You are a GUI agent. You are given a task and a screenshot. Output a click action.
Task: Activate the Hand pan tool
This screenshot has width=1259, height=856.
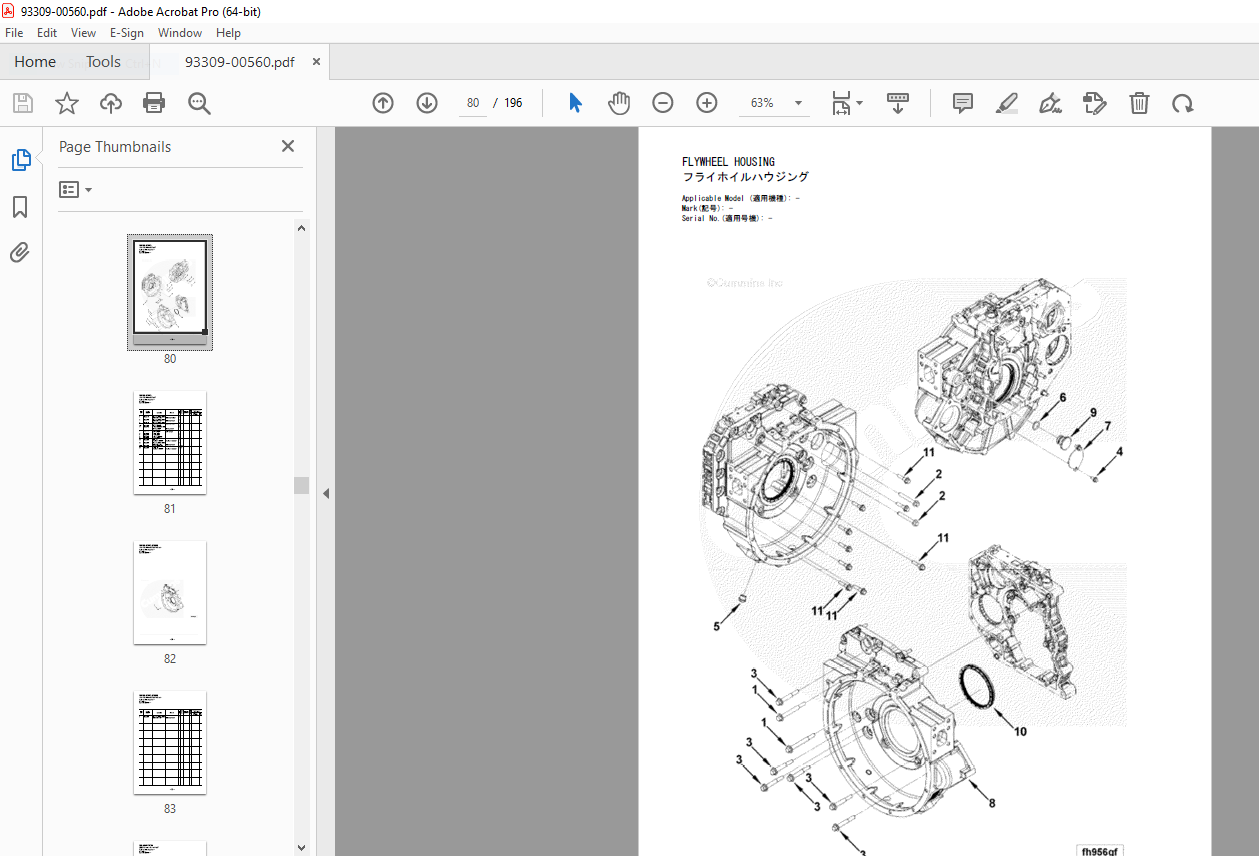620,103
